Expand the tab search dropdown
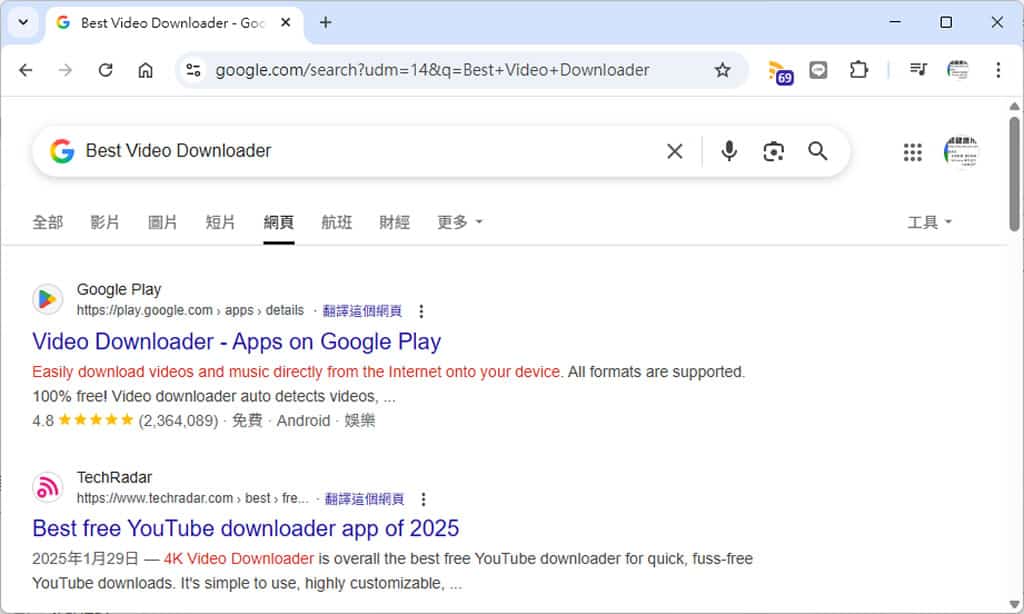This screenshot has height=614, width=1024. pyautogui.click(x=24, y=22)
